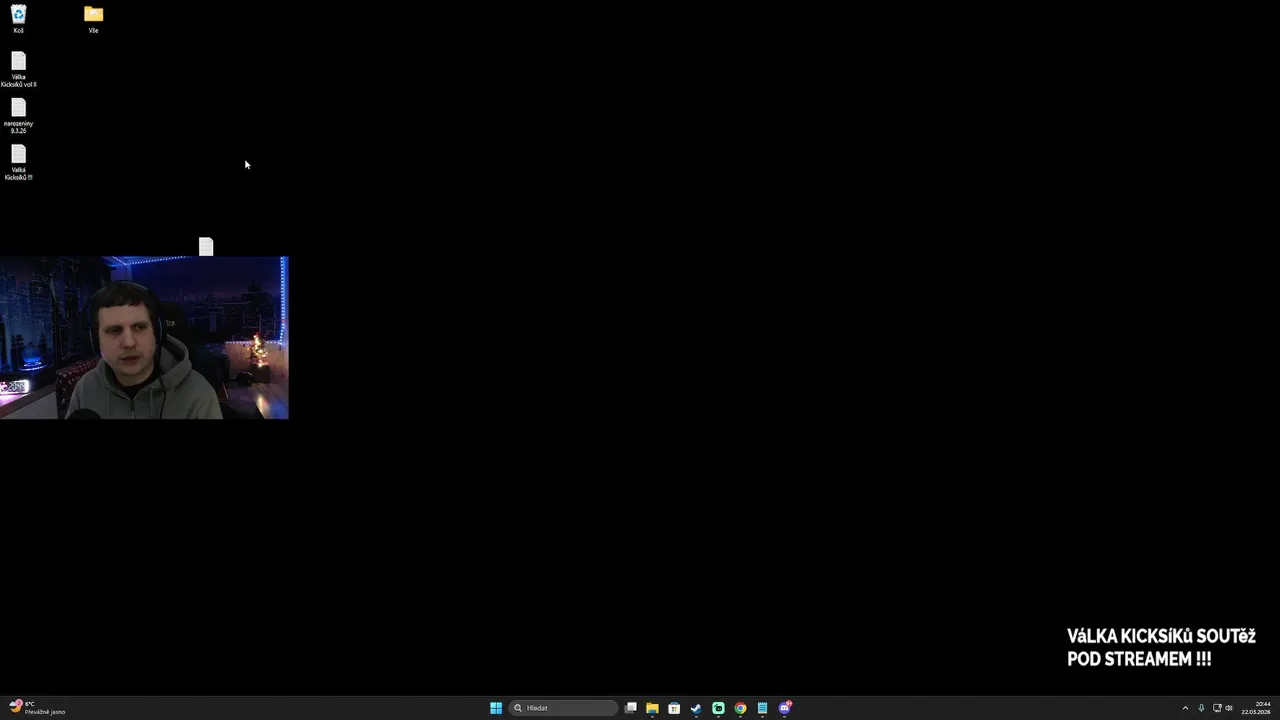
Task: Open the weather widget showing Převážně jasno
Action: click(x=37, y=708)
